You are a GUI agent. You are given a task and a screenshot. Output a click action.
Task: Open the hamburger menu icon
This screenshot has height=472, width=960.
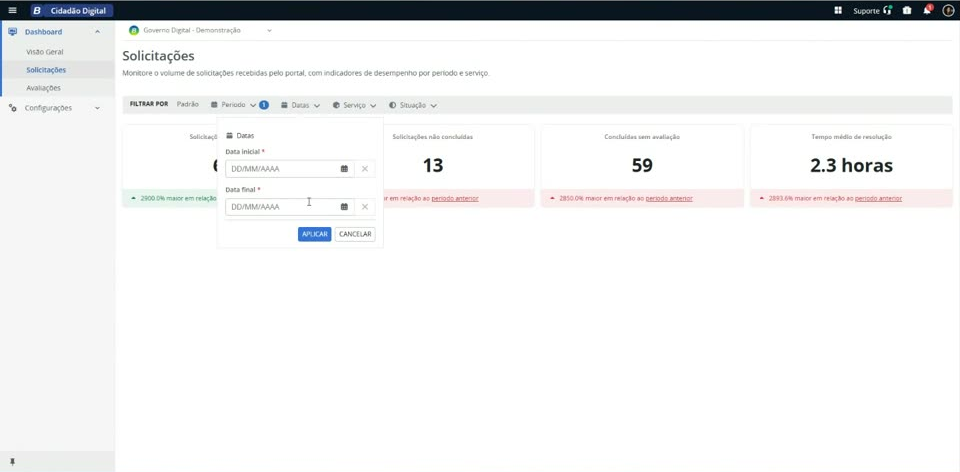pos(12,10)
